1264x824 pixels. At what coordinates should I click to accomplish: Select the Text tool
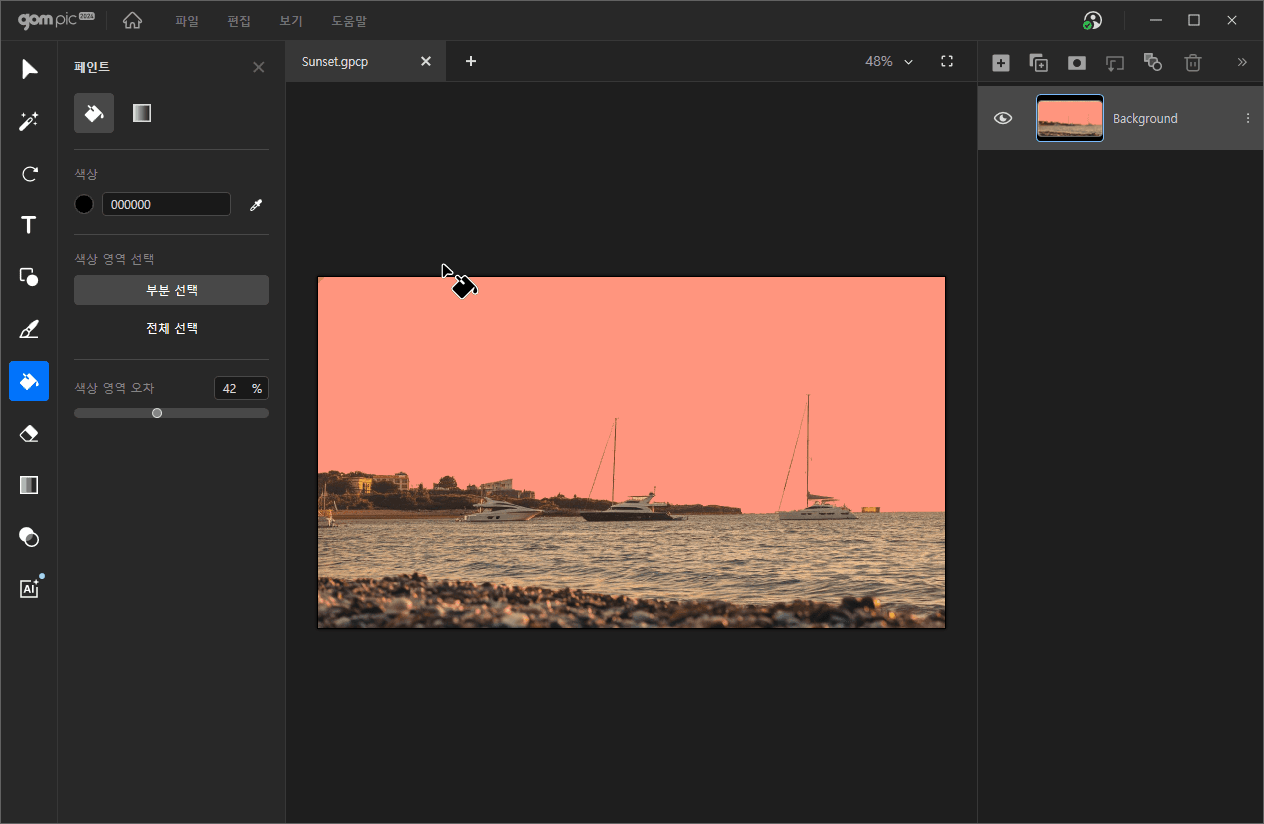coord(29,225)
